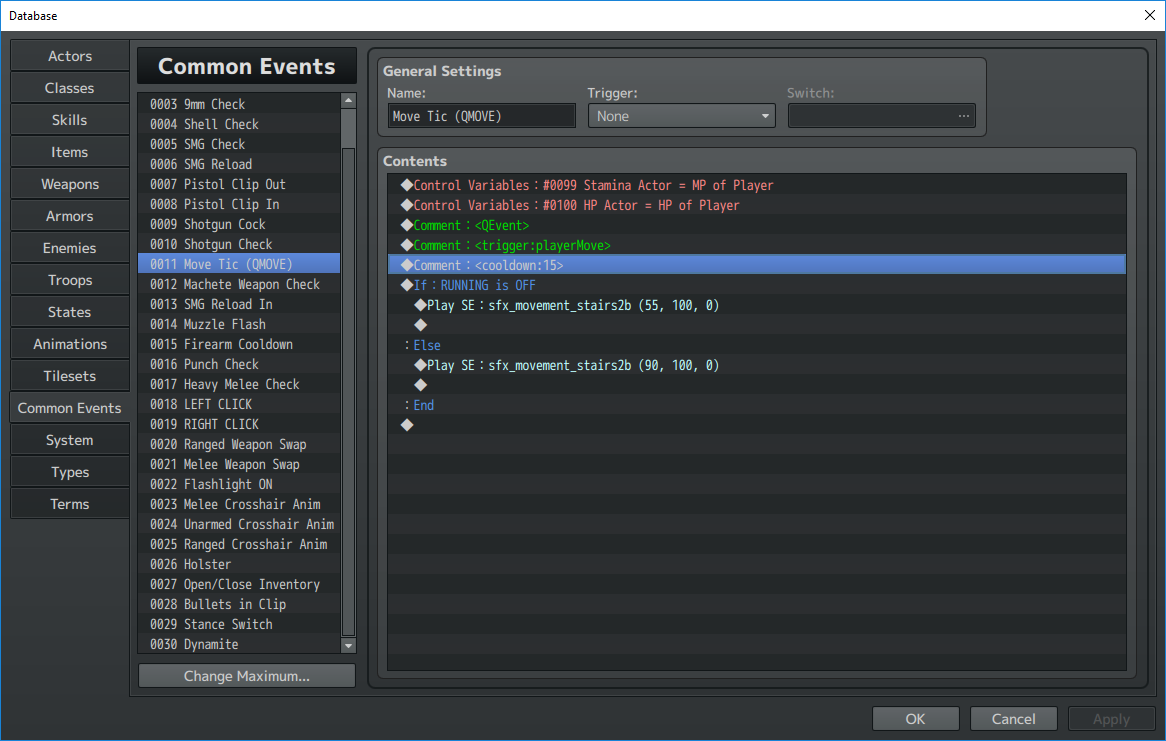Click the Switch ellipsis selector field

coord(881,116)
